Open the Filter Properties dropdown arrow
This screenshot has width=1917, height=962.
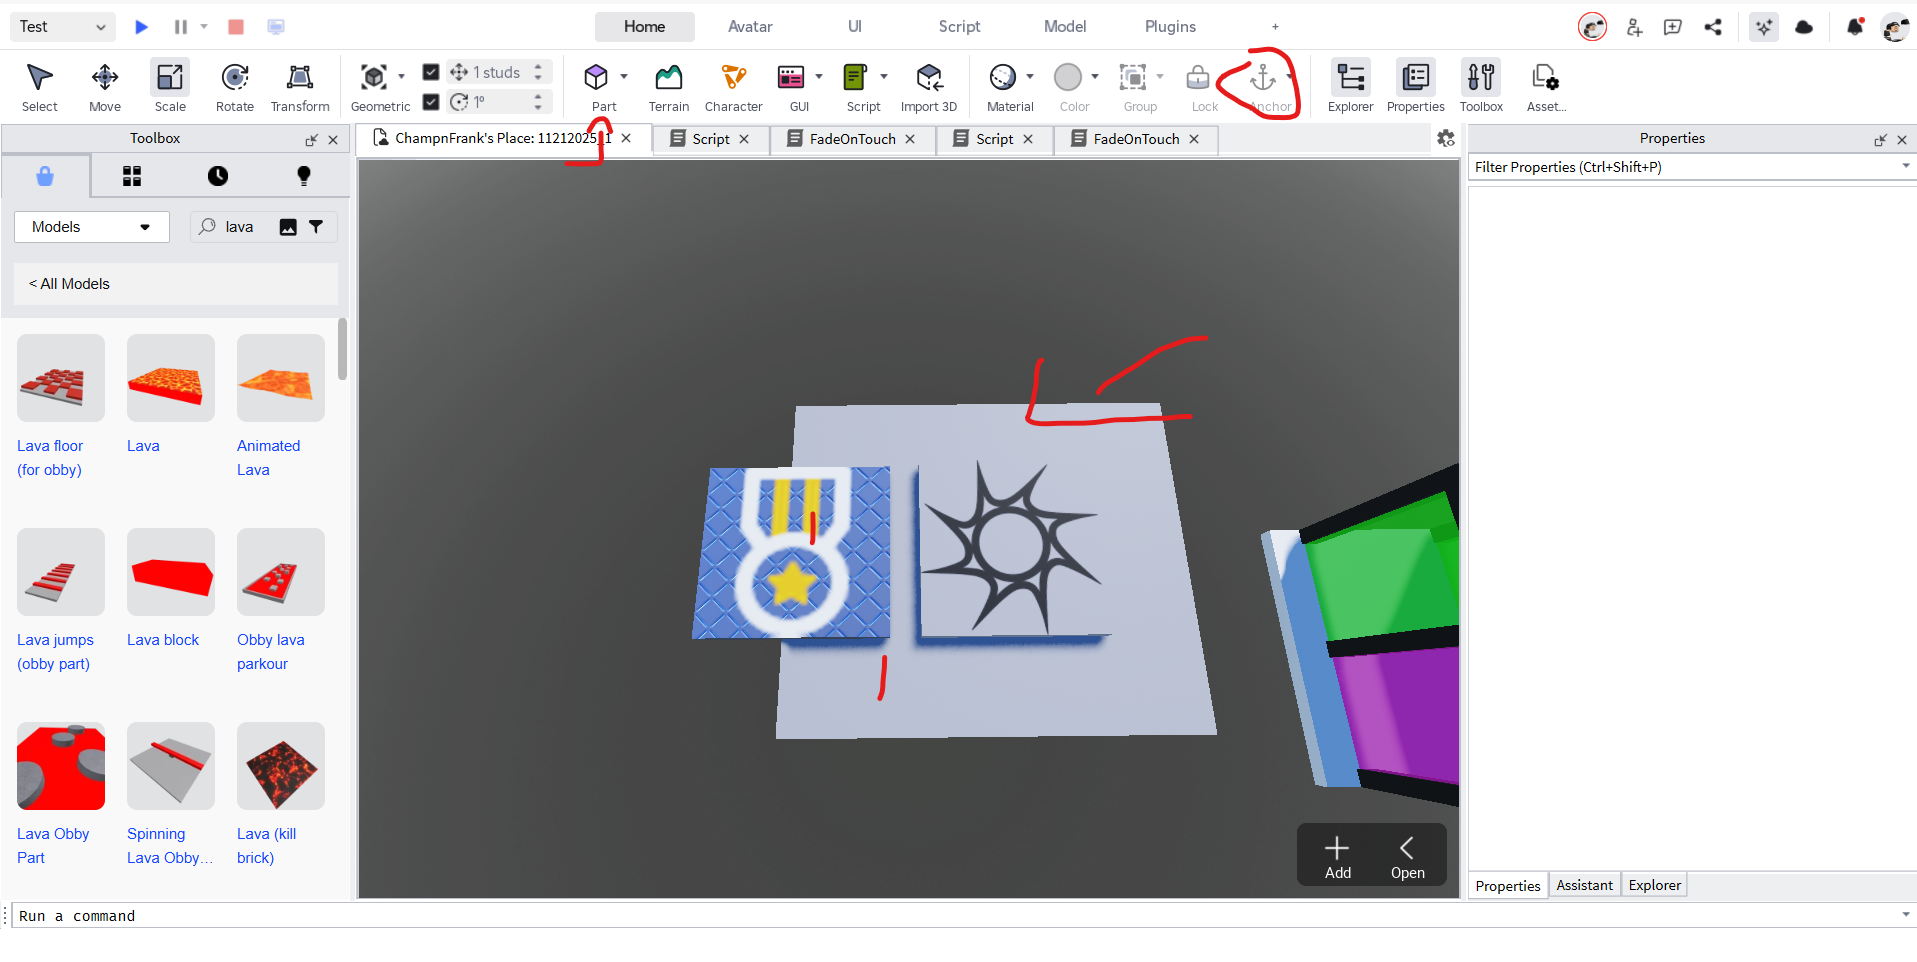(1905, 166)
